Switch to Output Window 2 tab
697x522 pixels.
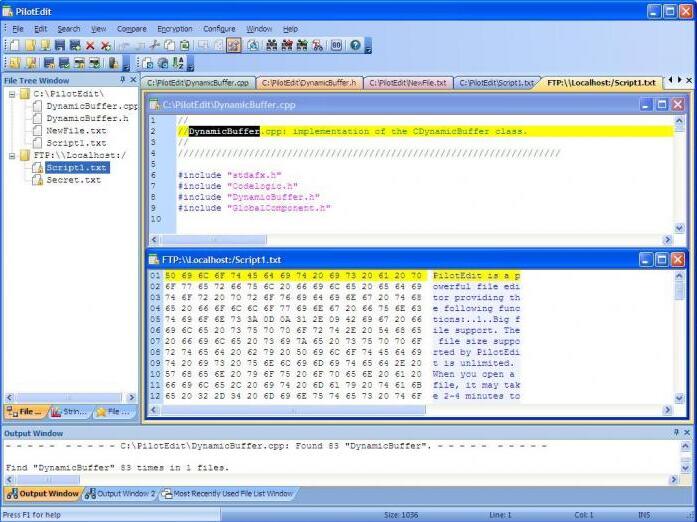tap(120, 494)
